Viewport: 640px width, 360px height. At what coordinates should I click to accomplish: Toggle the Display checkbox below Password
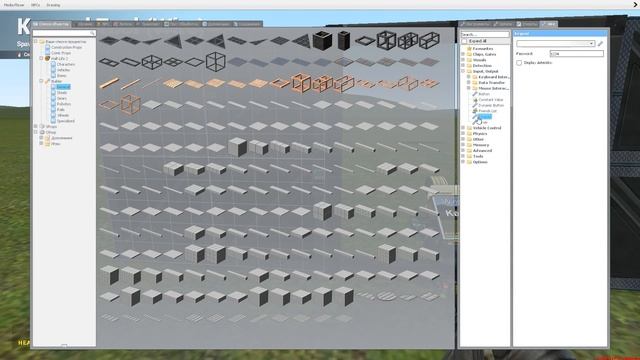point(519,63)
